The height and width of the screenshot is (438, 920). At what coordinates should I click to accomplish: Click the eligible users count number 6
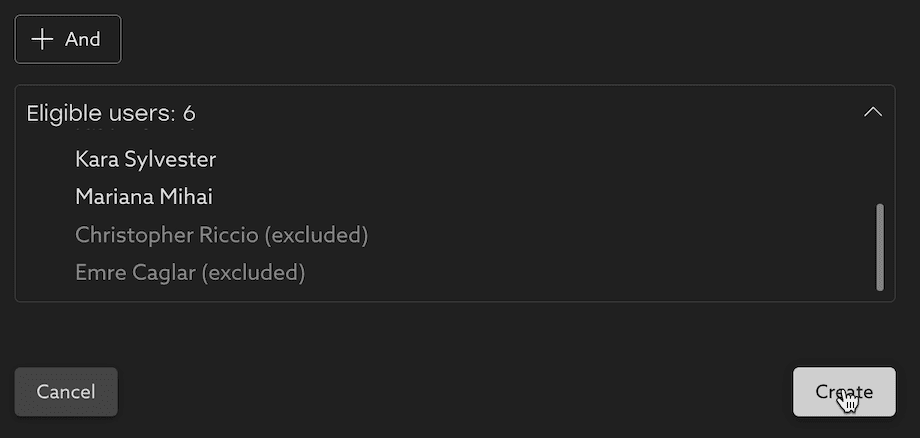point(189,113)
